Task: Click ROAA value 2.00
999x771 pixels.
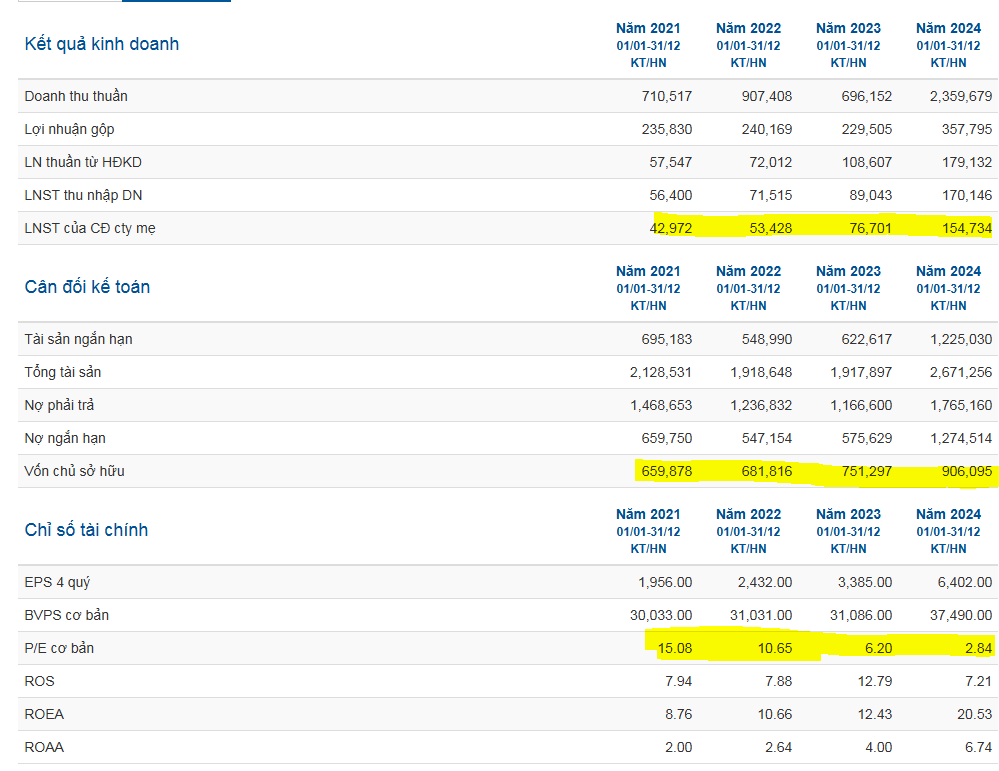Action: click(679, 747)
